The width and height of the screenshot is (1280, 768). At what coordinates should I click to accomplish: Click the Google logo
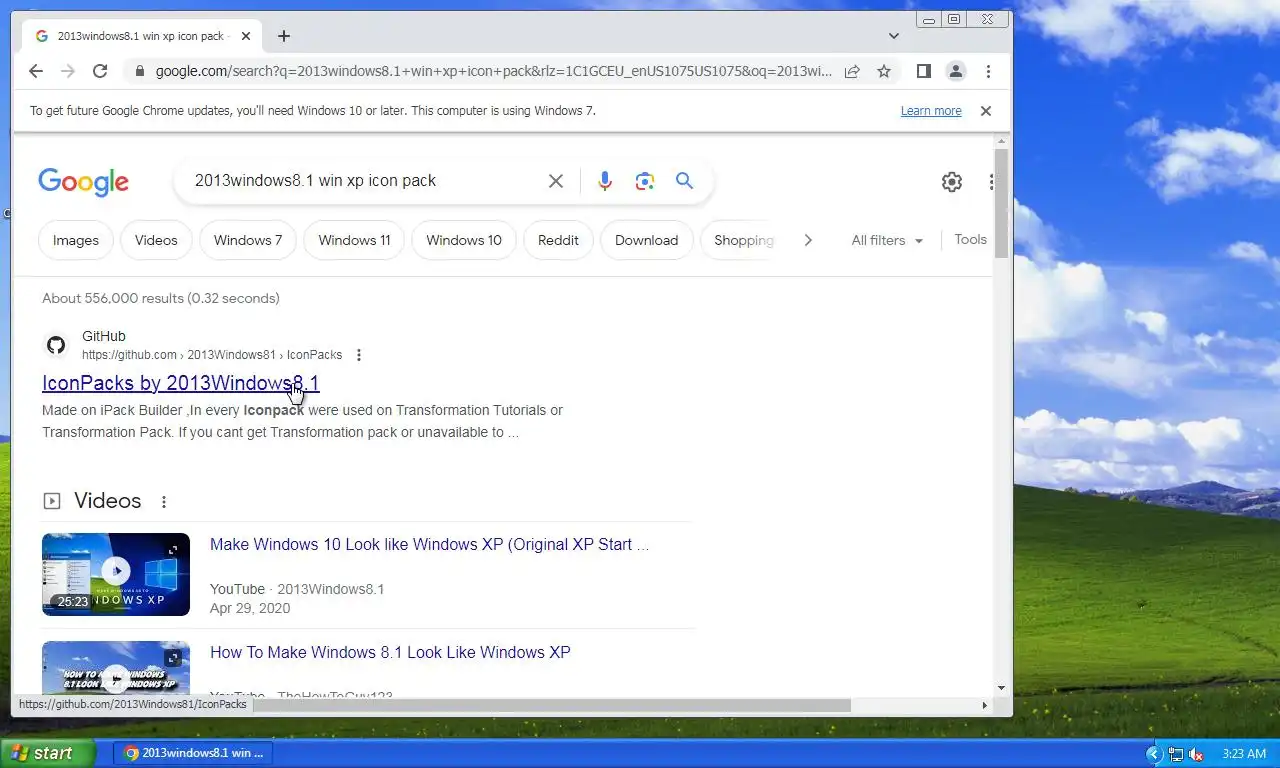point(84,181)
